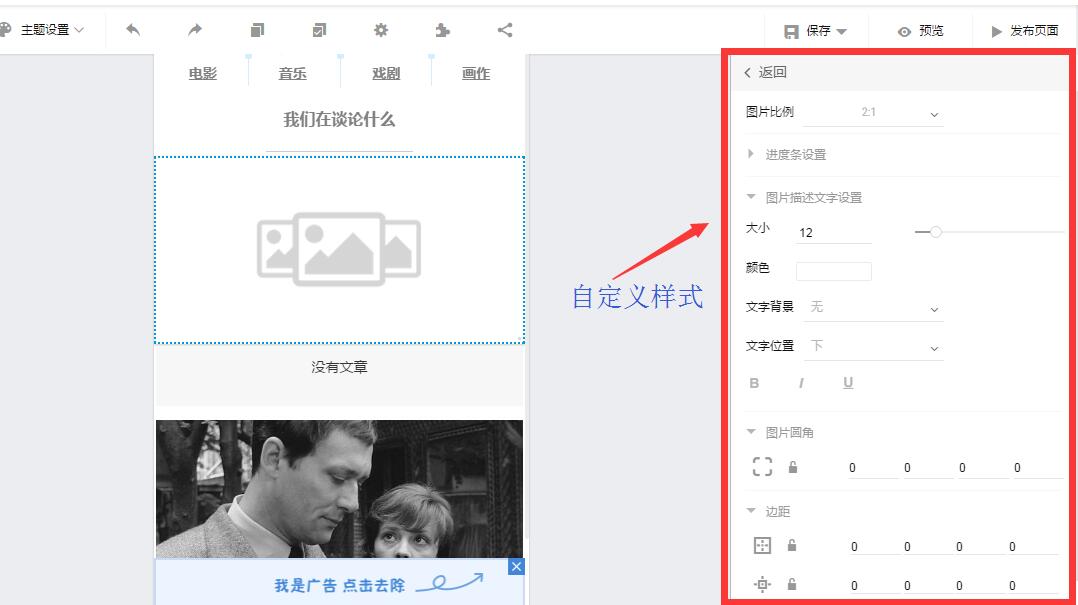Switch to the 电影 tab

coord(203,74)
